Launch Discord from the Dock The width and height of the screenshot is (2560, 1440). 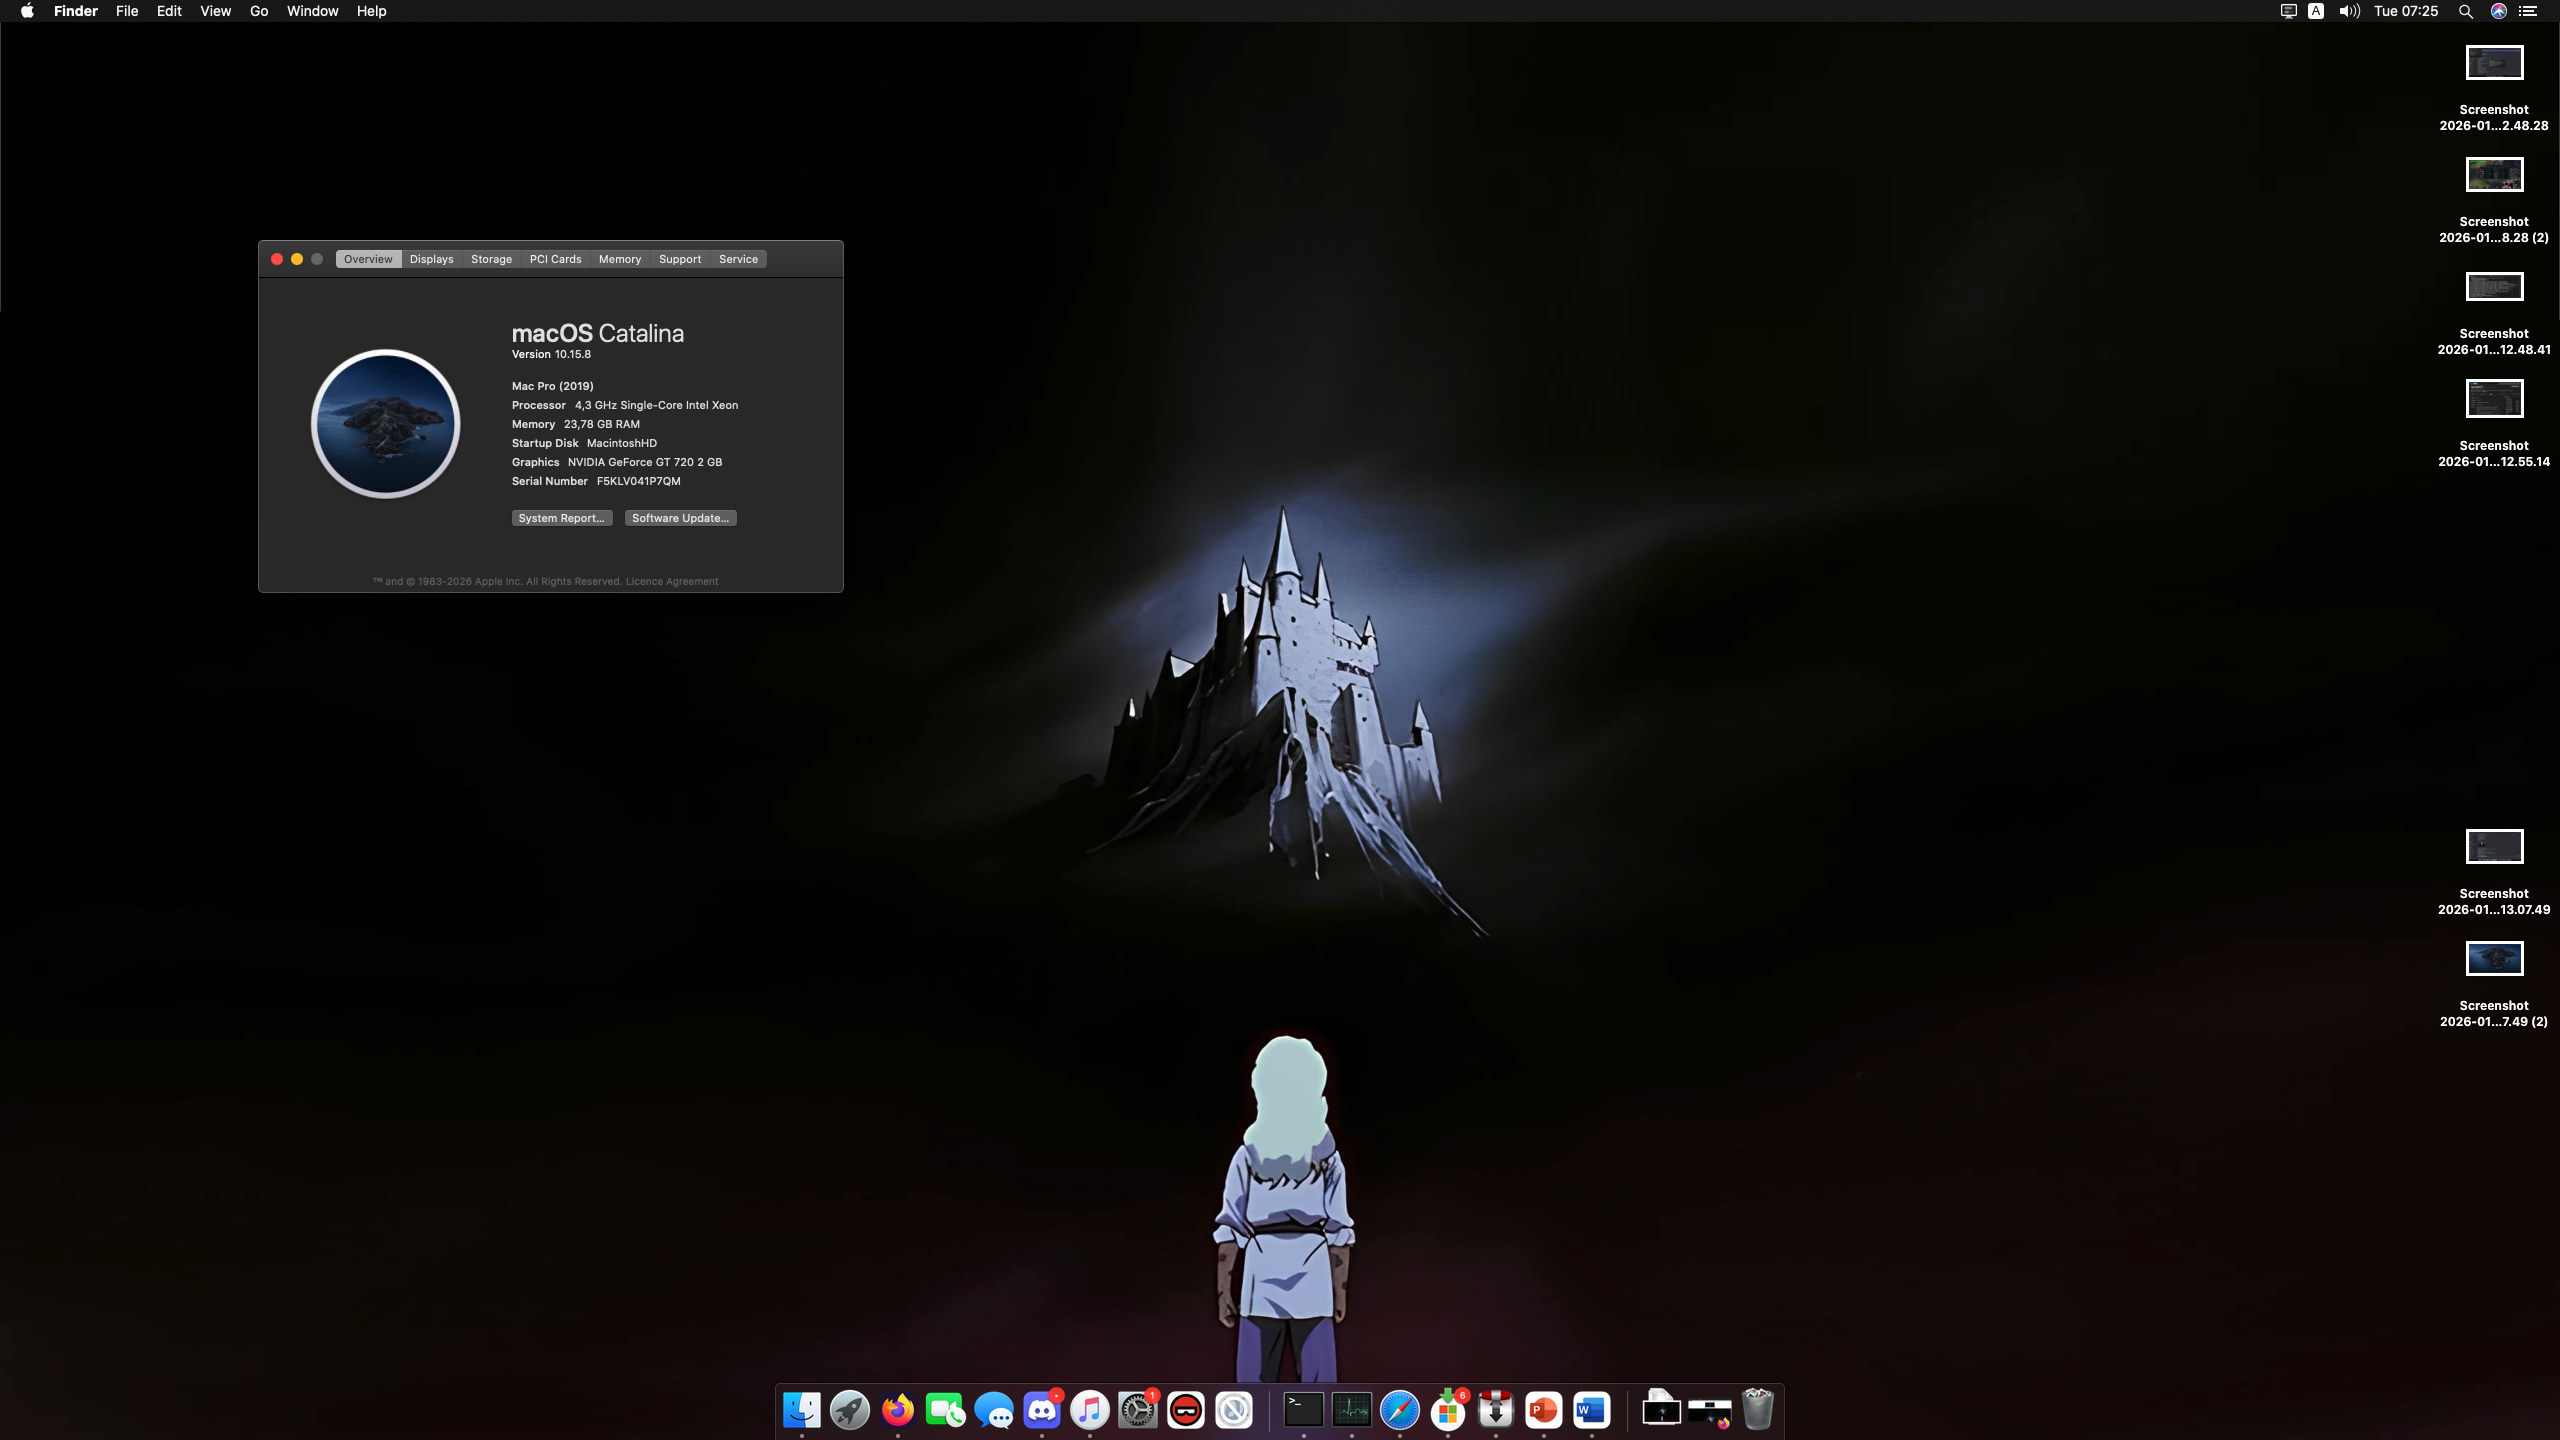point(1041,1410)
